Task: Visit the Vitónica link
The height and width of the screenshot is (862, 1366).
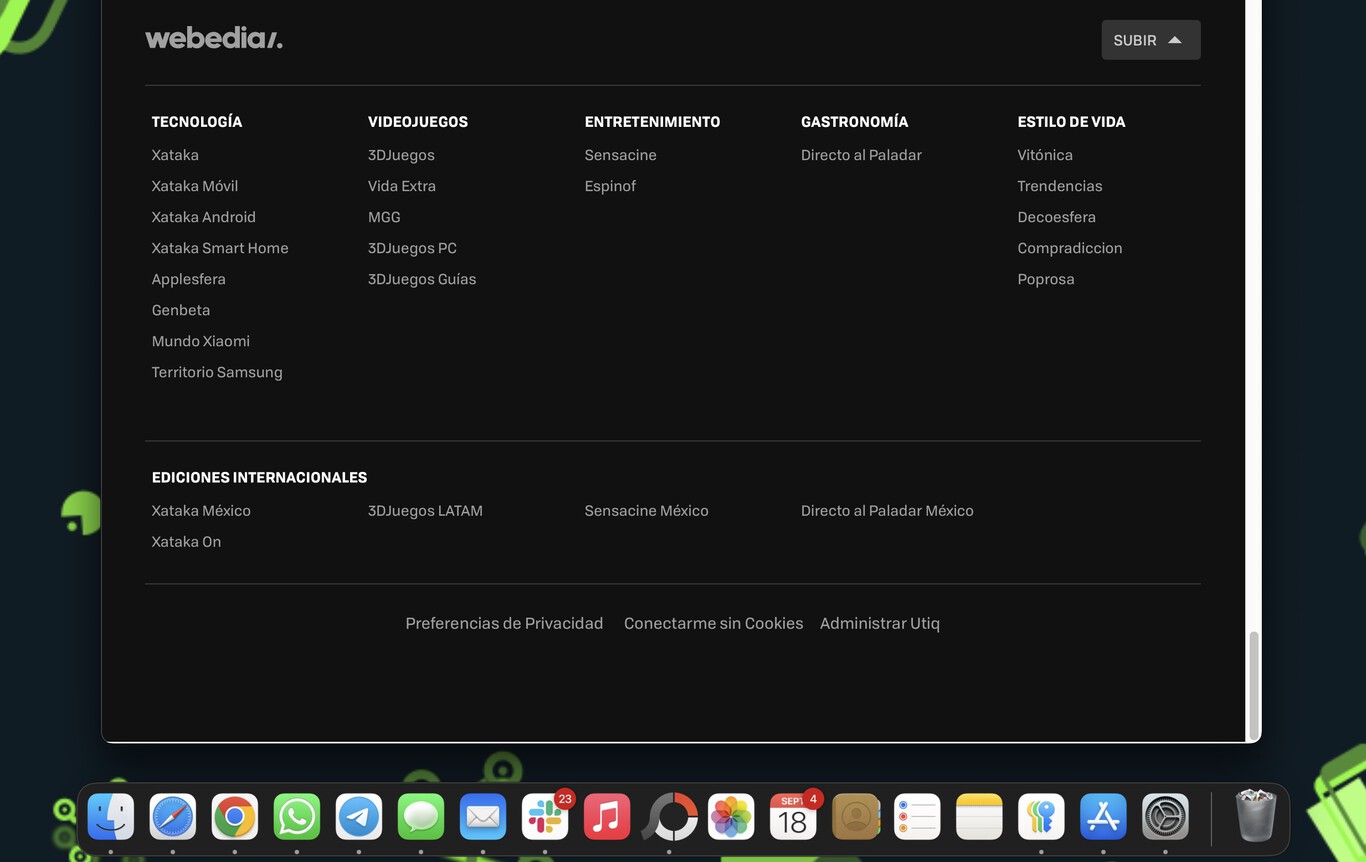Action: pos(1045,155)
